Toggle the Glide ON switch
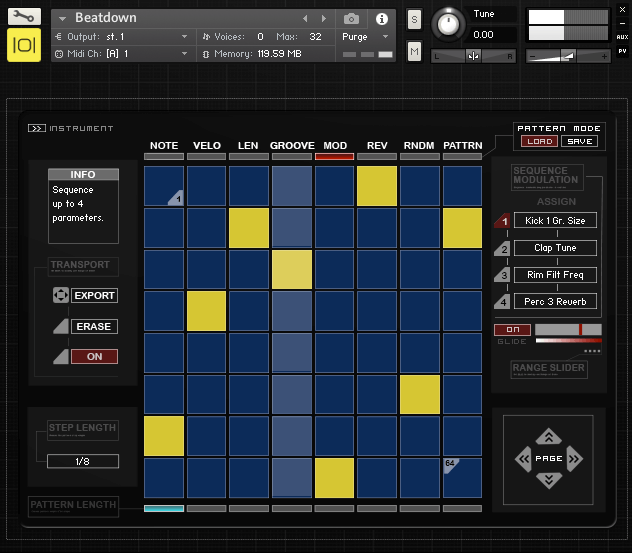 (512, 329)
